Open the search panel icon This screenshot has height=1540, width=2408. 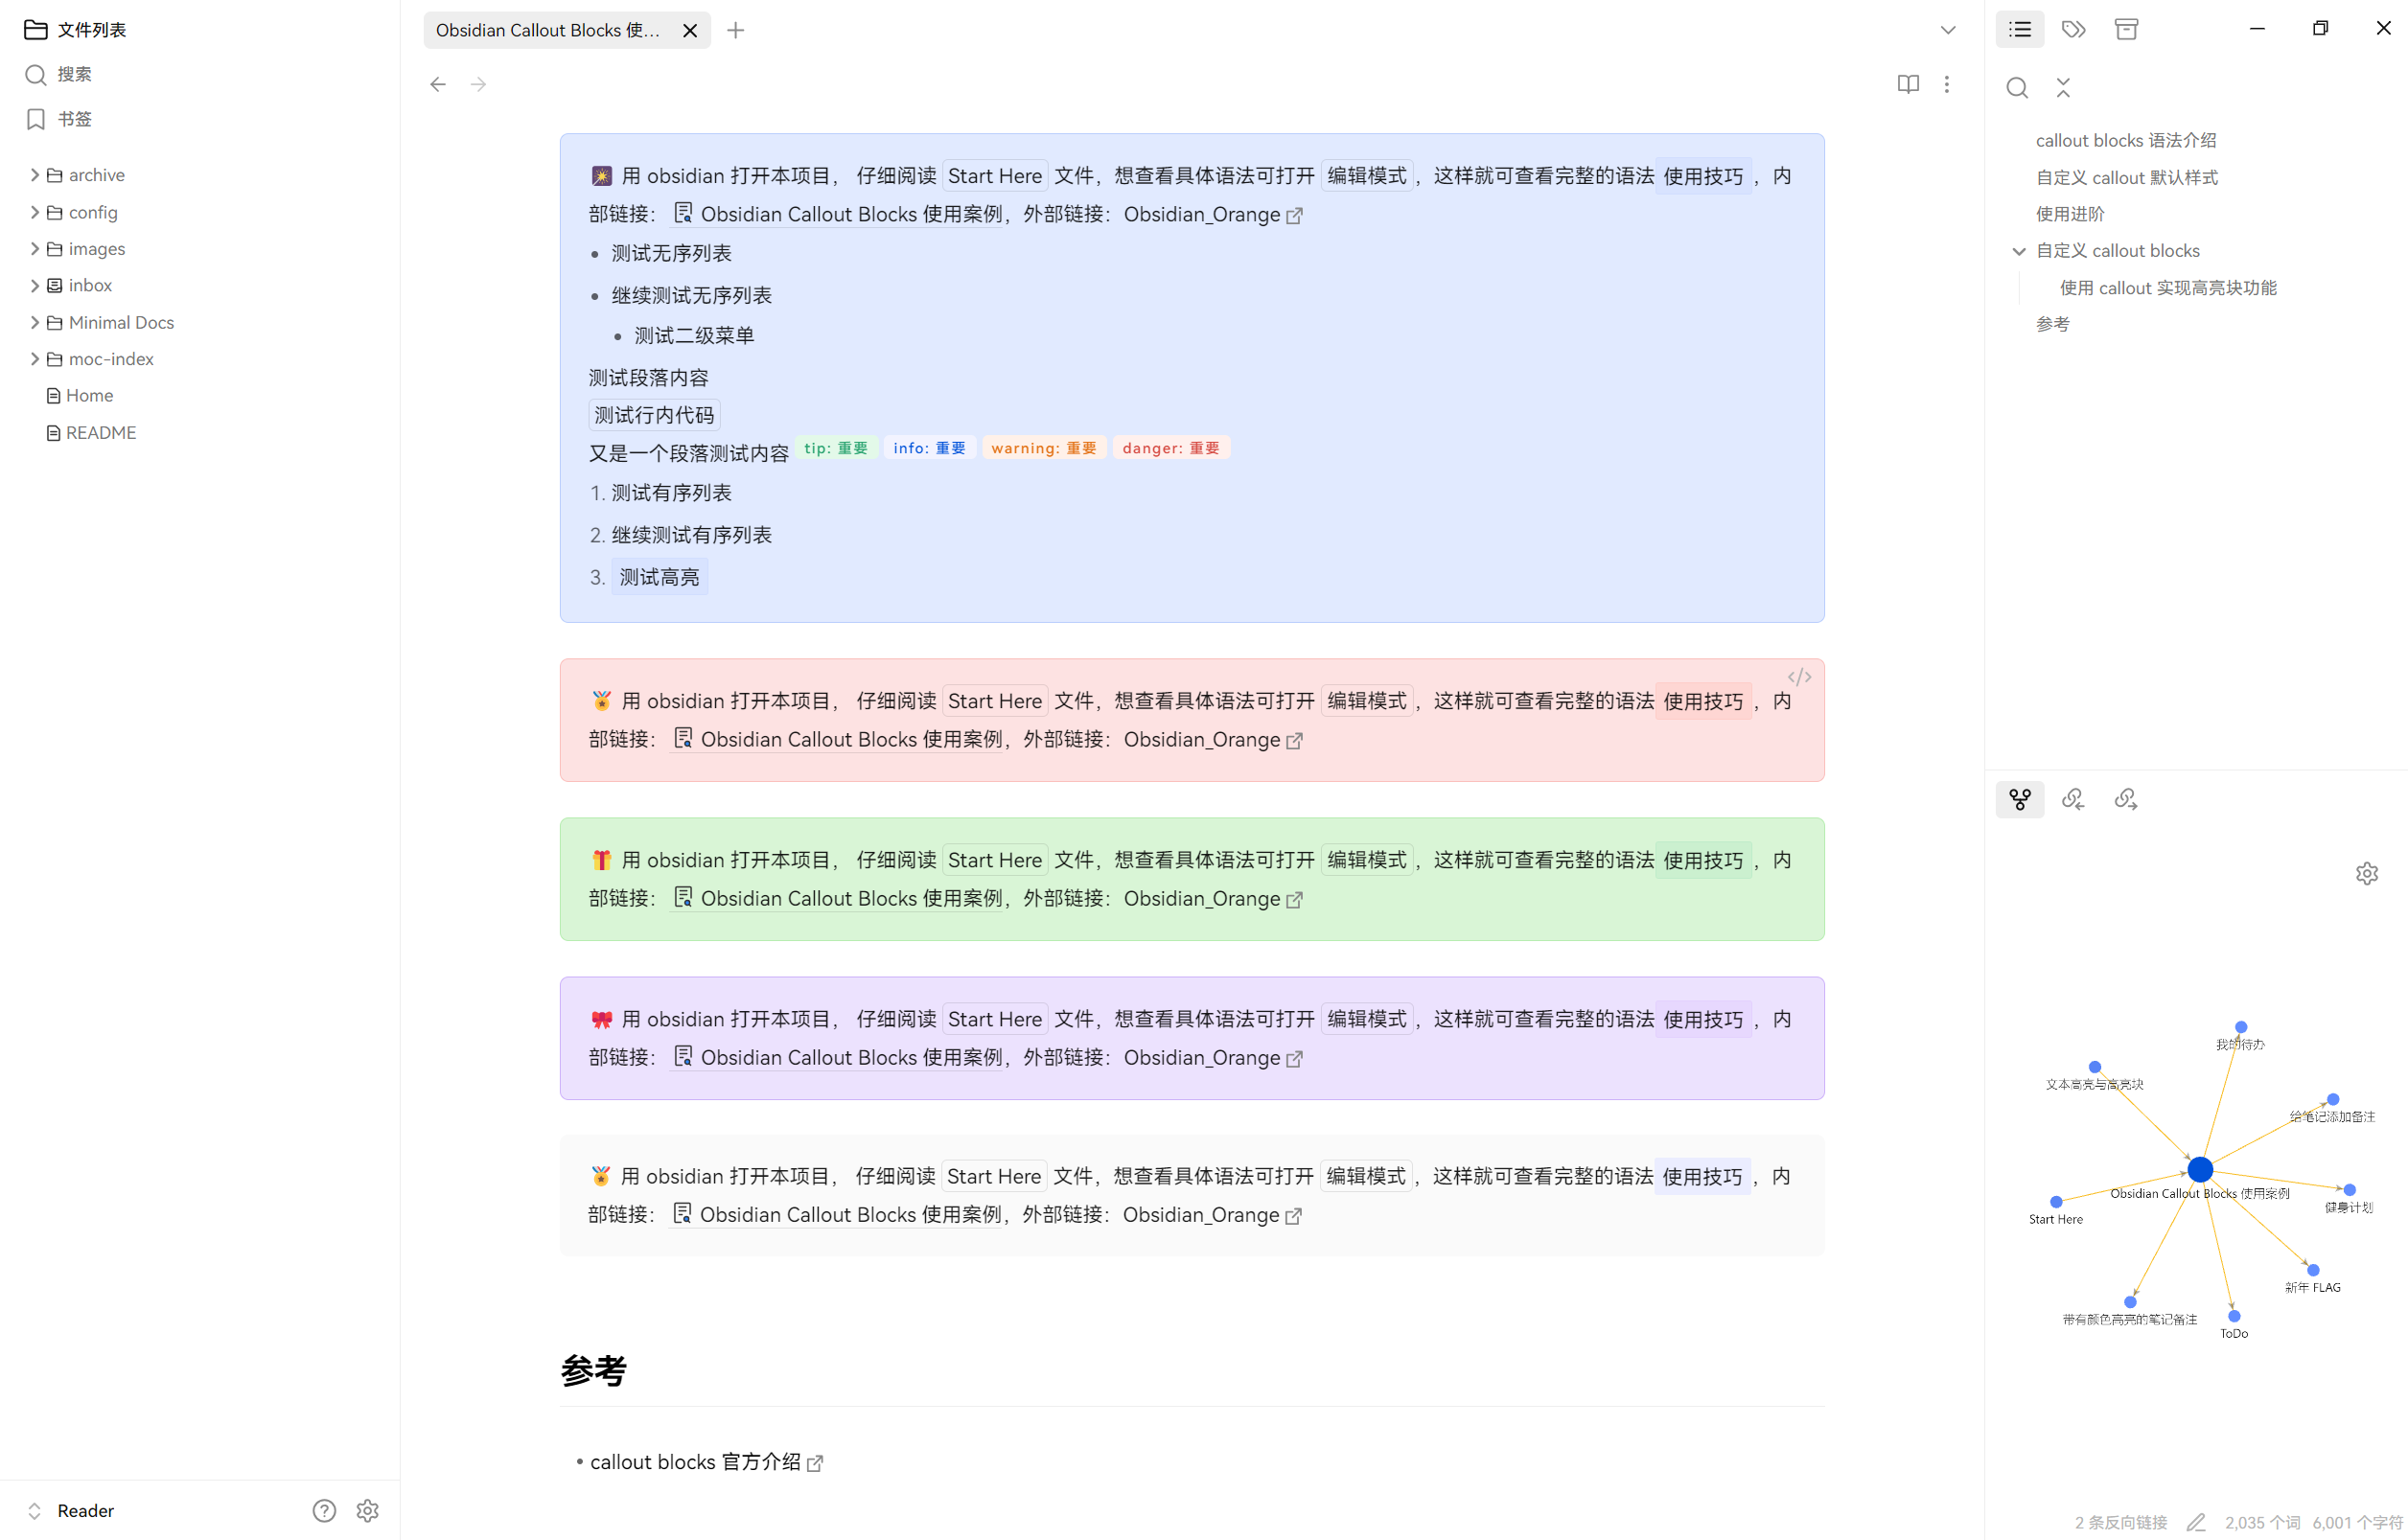pos(2017,88)
